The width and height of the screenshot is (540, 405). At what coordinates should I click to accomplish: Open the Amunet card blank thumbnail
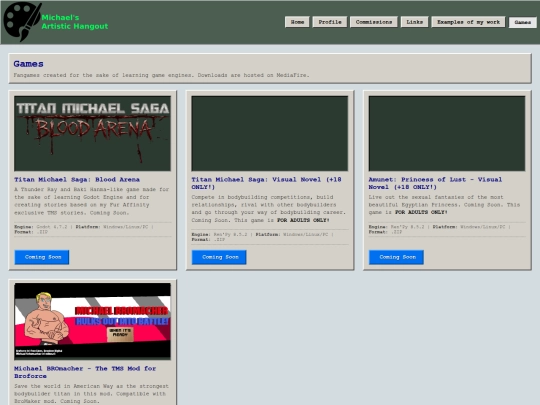pos(447,134)
